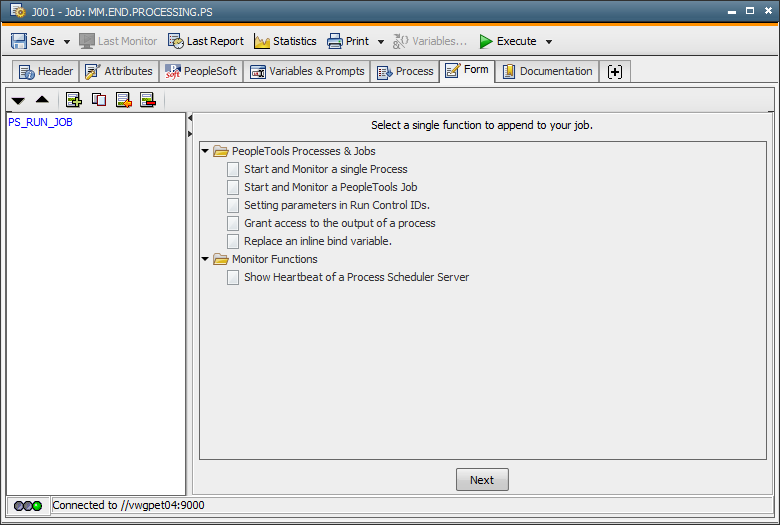Screen dimensions: 780x525
Task: Expand the left panel with the right splitter arrow
Action: pos(190,134)
